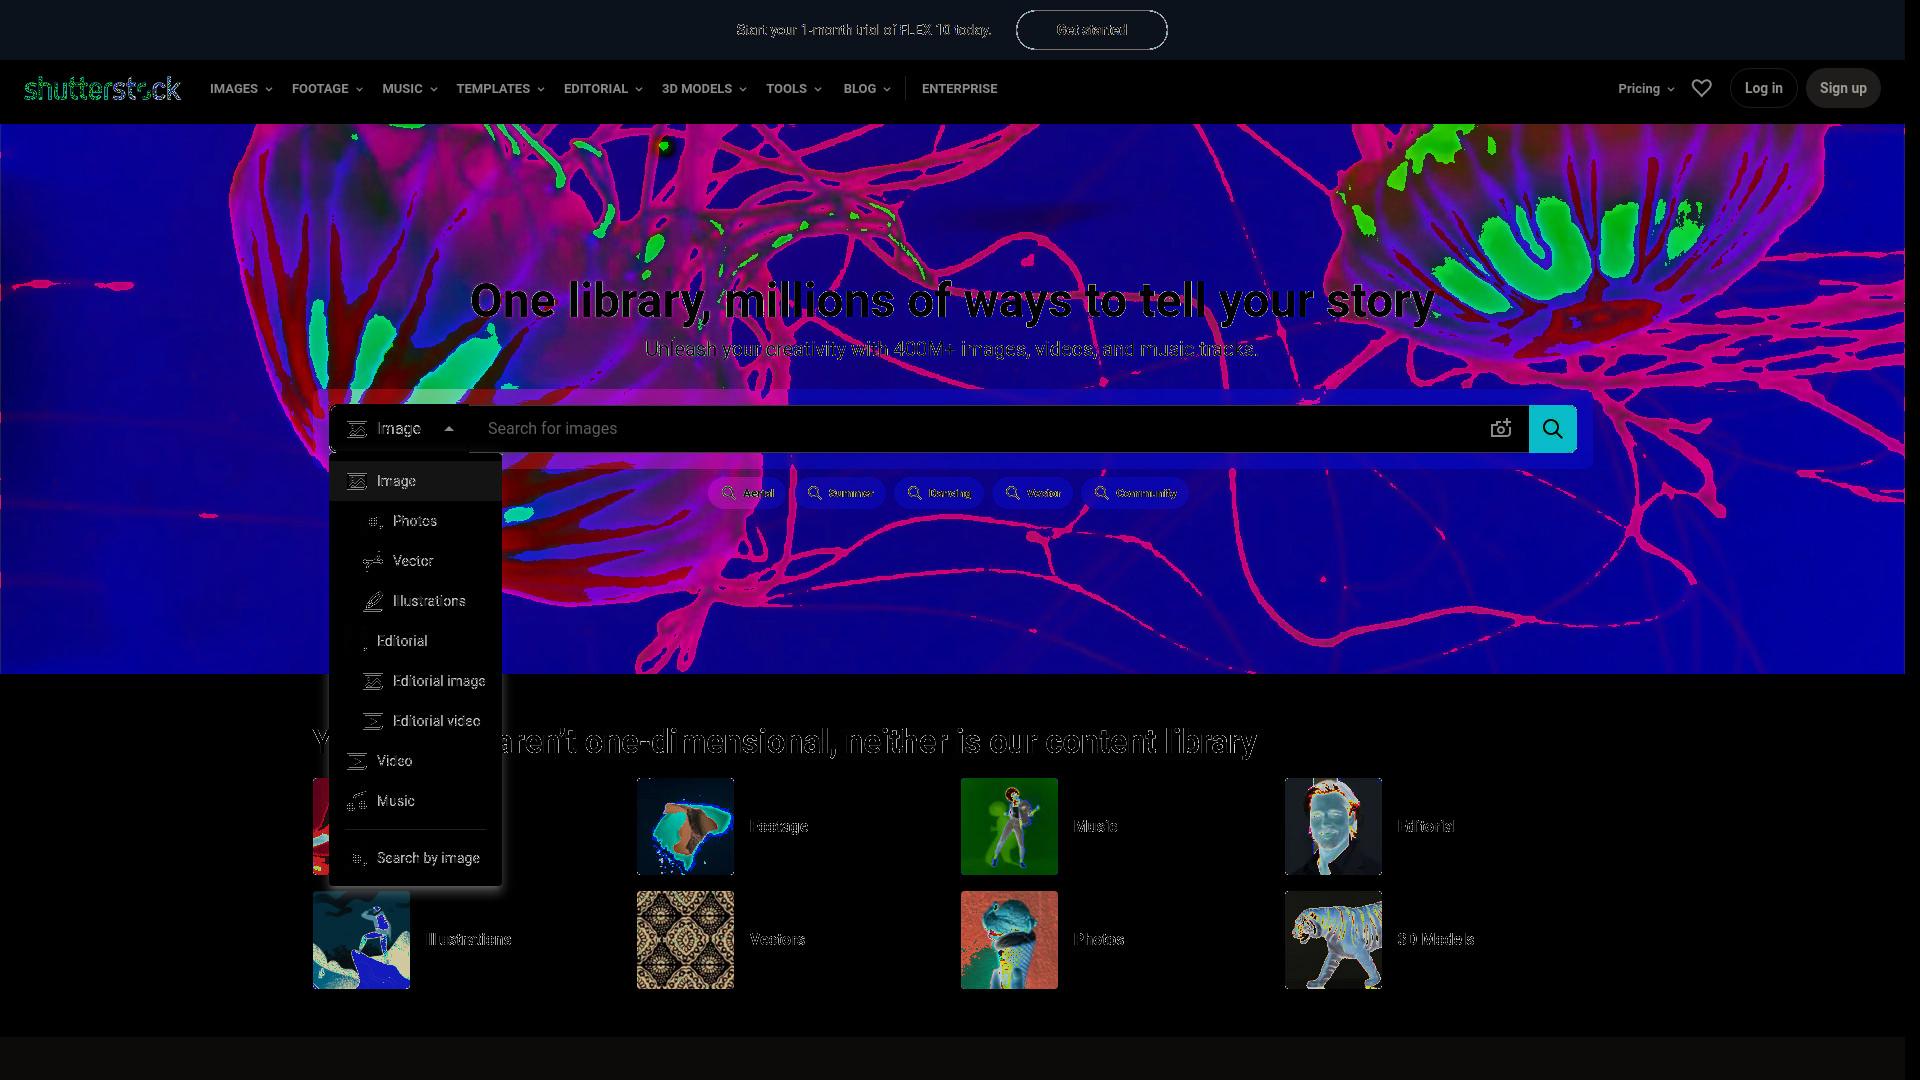Open the Illustrations category thumbnail
The image size is (1920, 1080).
(x=361, y=940)
